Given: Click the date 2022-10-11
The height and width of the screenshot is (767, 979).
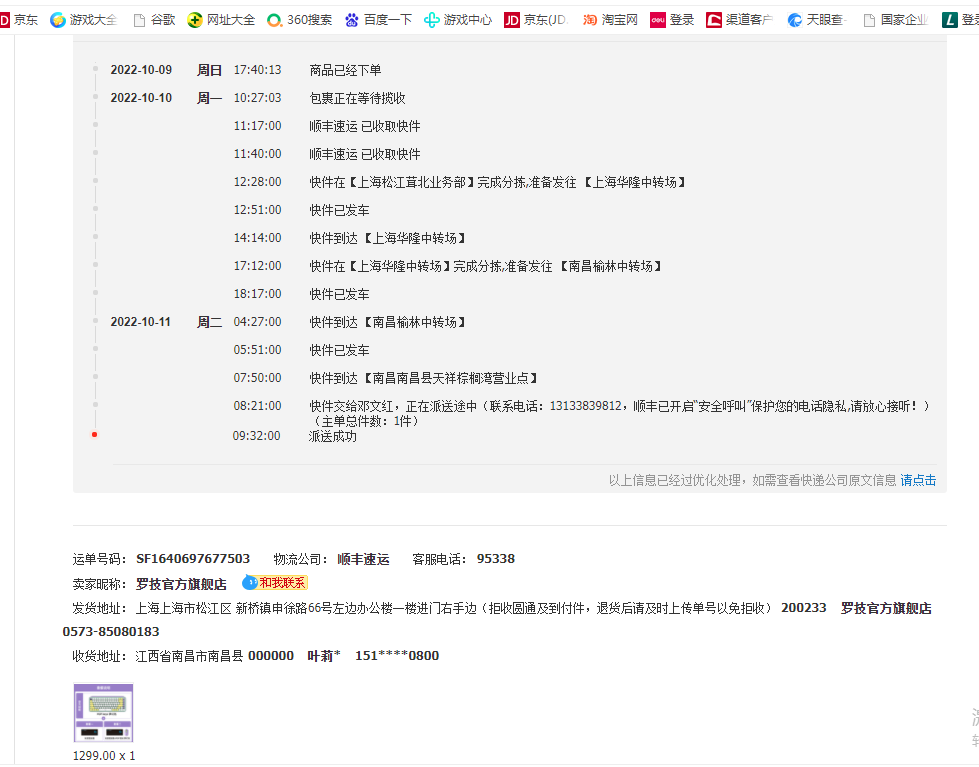Looking at the screenshot, I should point(140,322).
